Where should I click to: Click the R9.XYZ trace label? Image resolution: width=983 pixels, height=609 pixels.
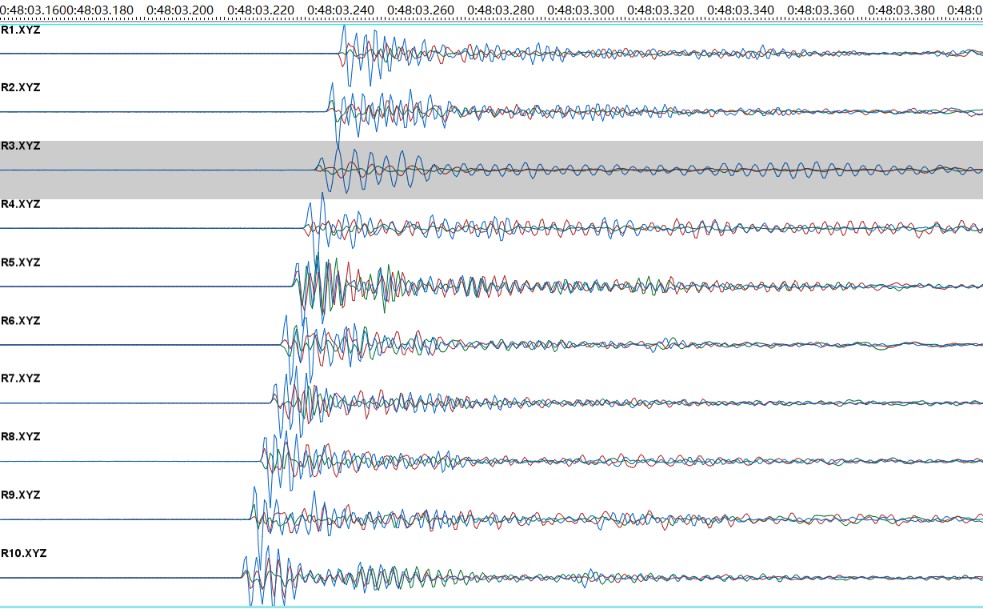(x=20, y=494)
